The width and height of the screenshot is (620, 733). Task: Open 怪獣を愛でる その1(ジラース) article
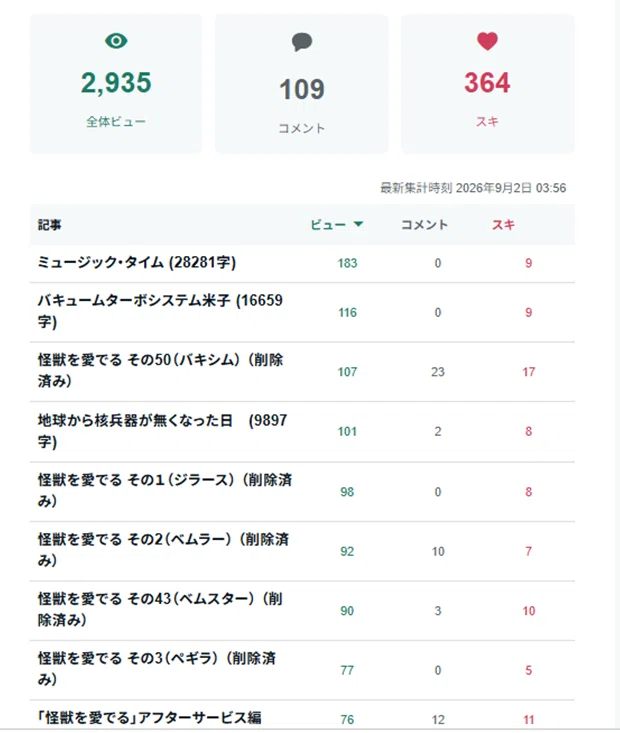tap(165, 490)
